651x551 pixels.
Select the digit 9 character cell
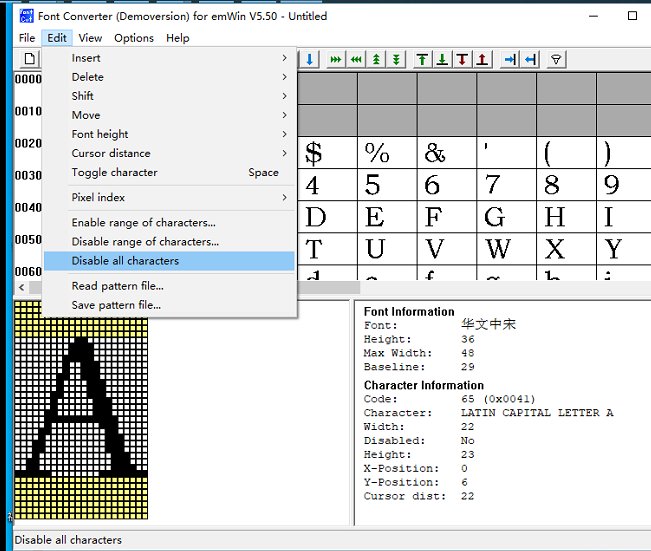624,185
